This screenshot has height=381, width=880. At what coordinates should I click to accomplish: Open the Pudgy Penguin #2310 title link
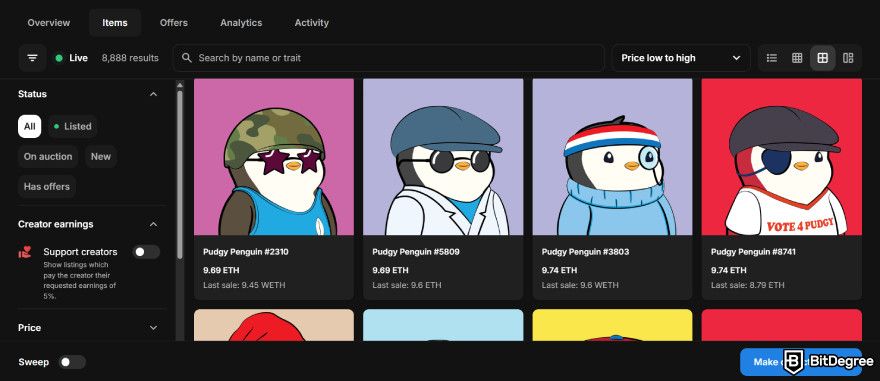tap(246, 252)
